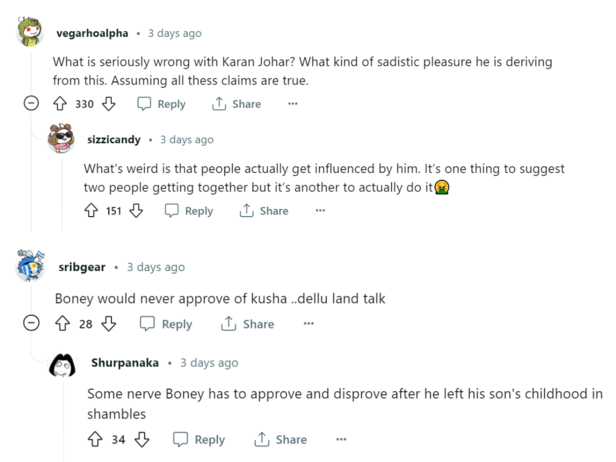
Task: Open more options on vegarhoalpha's comment
Action: [x=293, y=104]
